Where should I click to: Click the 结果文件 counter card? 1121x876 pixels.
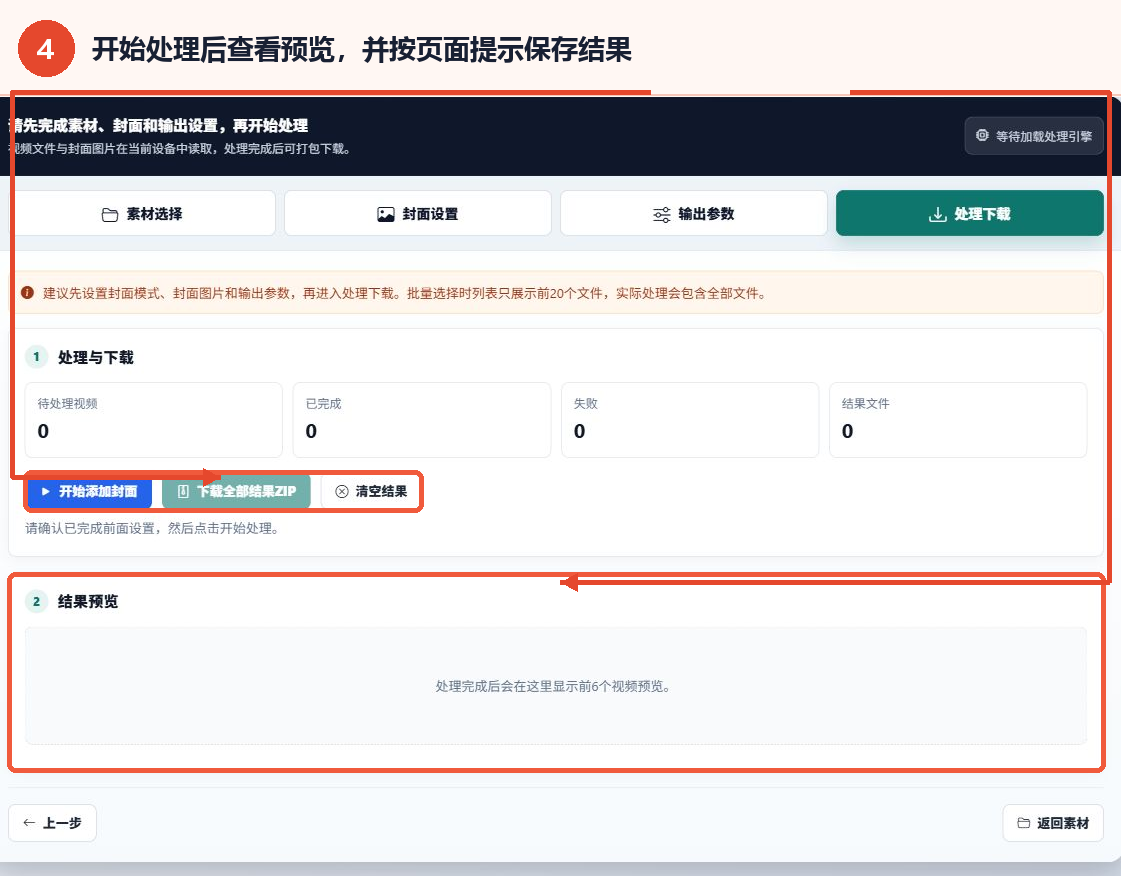click(x=958, y=420)
